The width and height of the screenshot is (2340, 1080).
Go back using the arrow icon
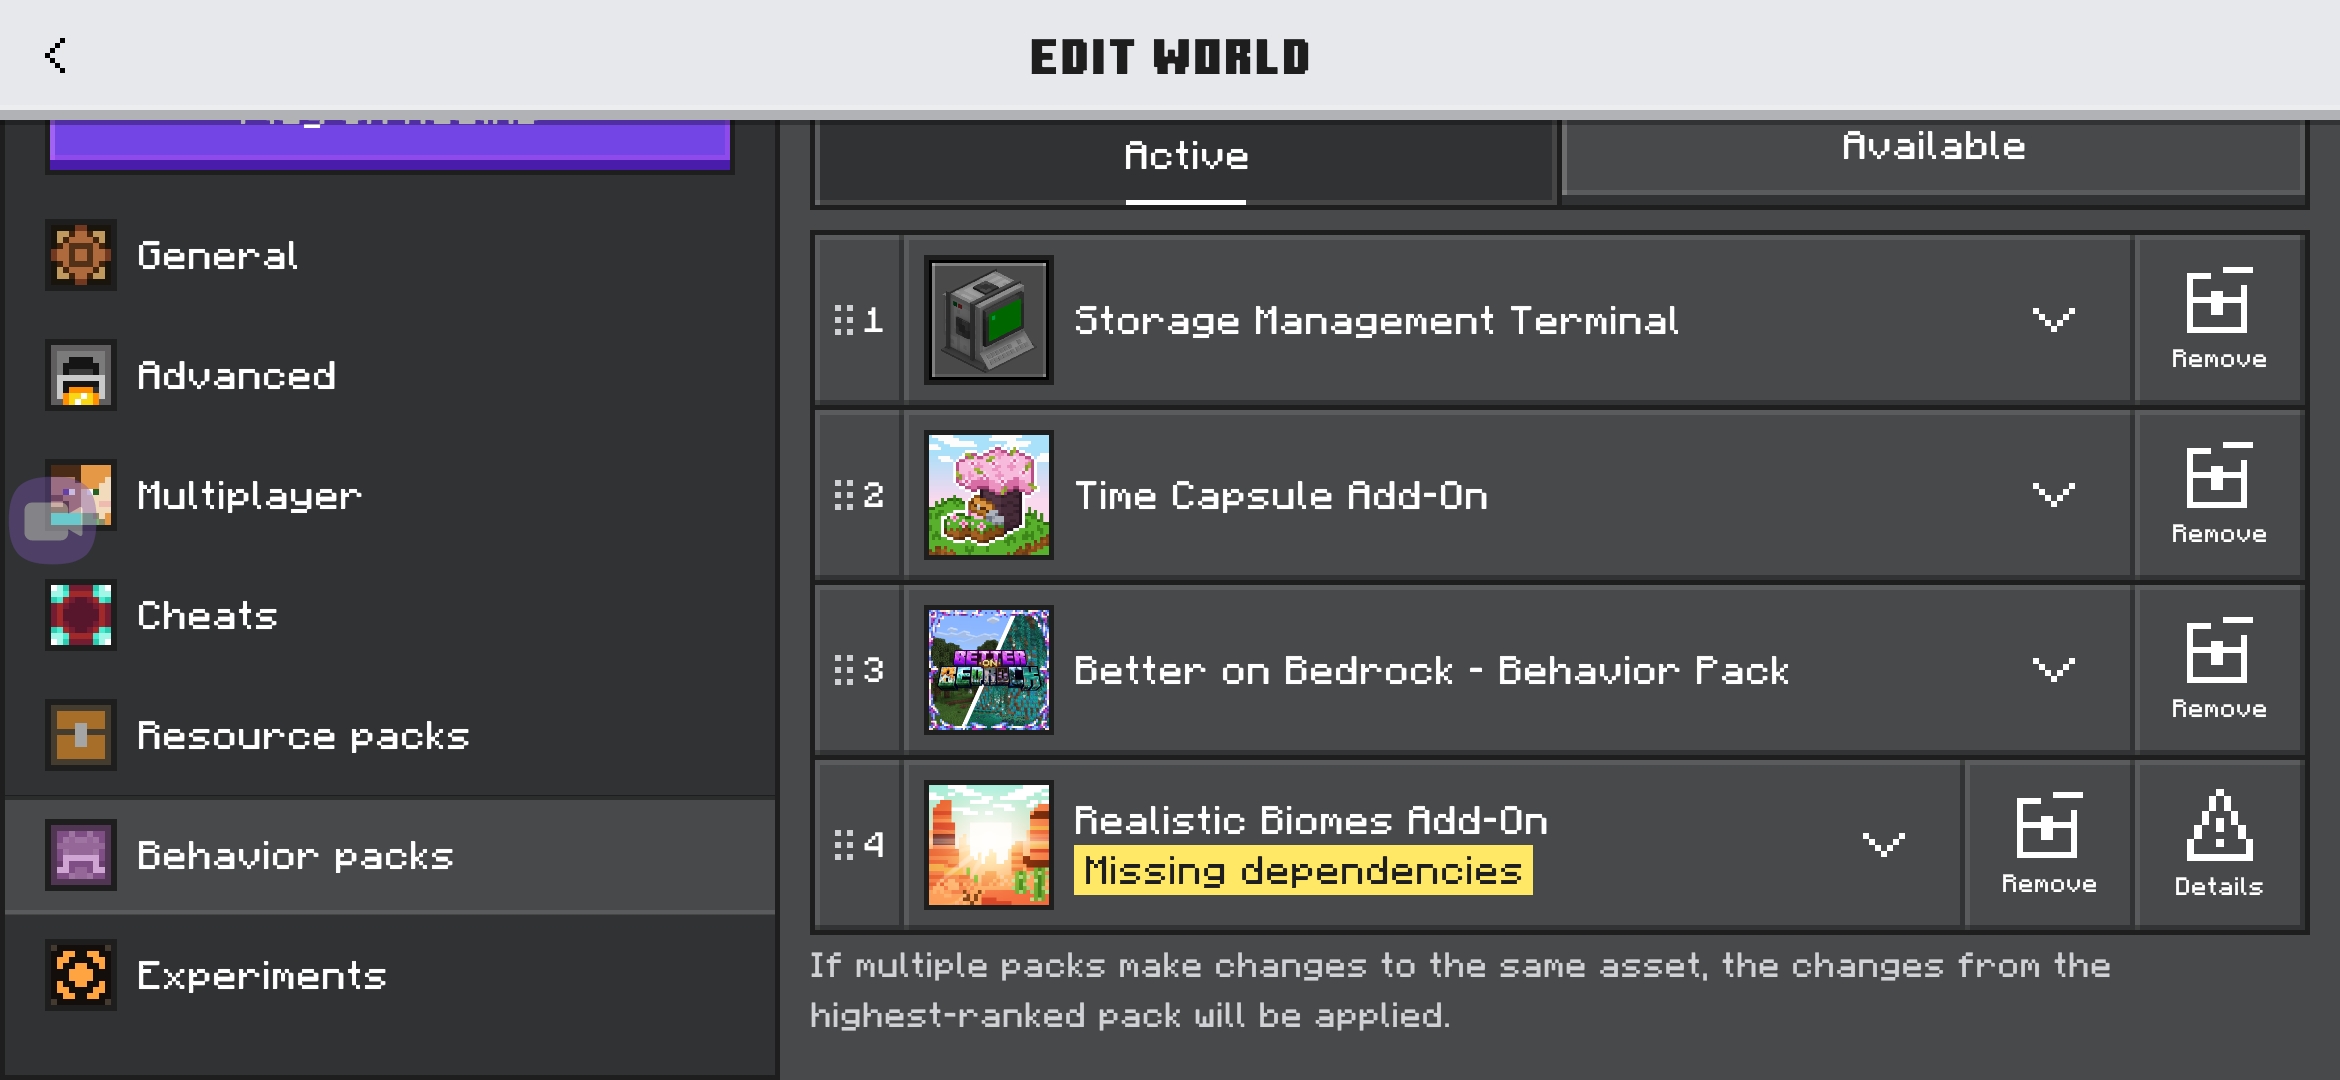coord(56,56)
